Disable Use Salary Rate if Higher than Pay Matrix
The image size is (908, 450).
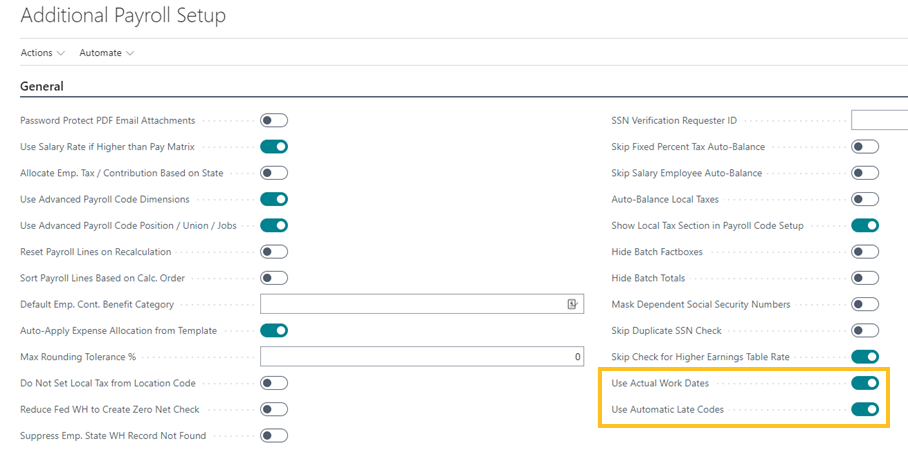click(x=274, y=147)
